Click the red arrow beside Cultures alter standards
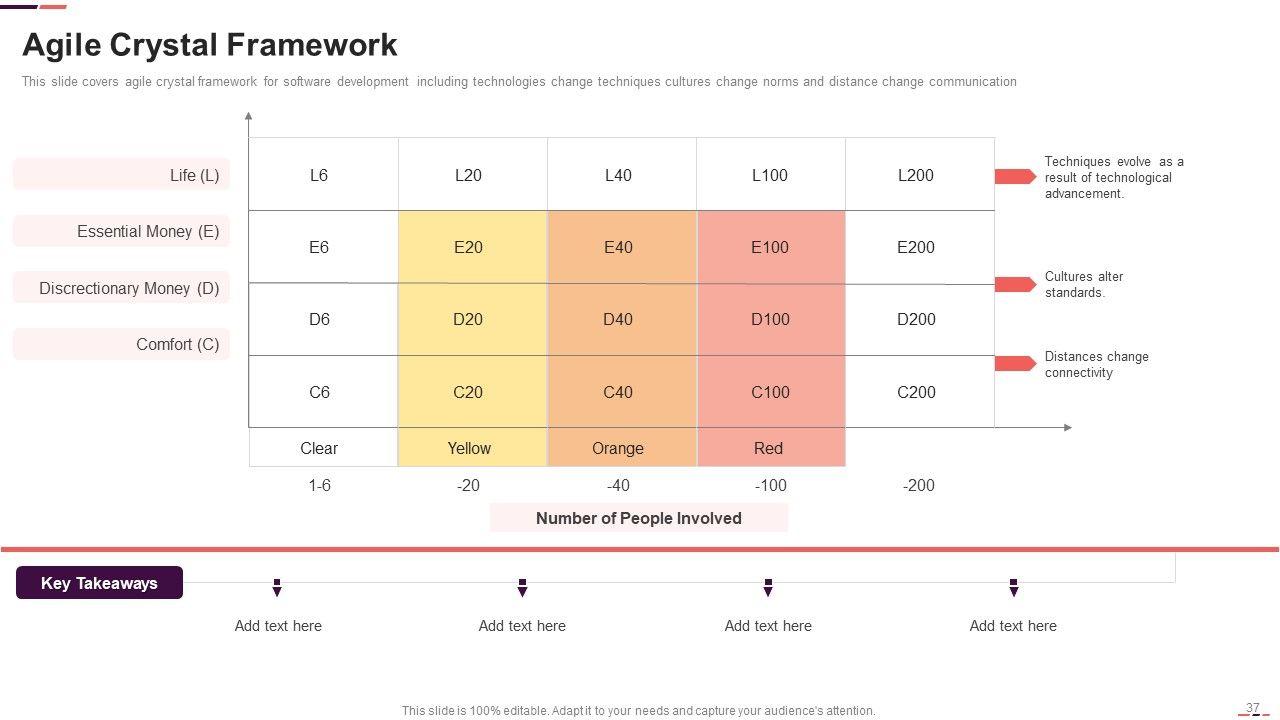Screen dimensions: 1280x720 1014,285
